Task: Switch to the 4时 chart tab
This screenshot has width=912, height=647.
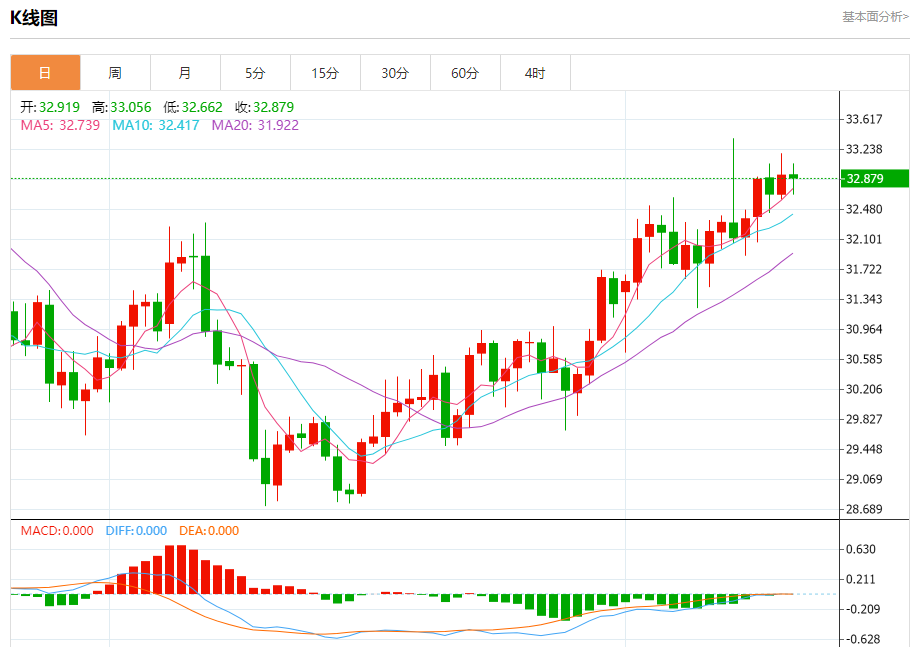Action: click(x=535, y=73)
